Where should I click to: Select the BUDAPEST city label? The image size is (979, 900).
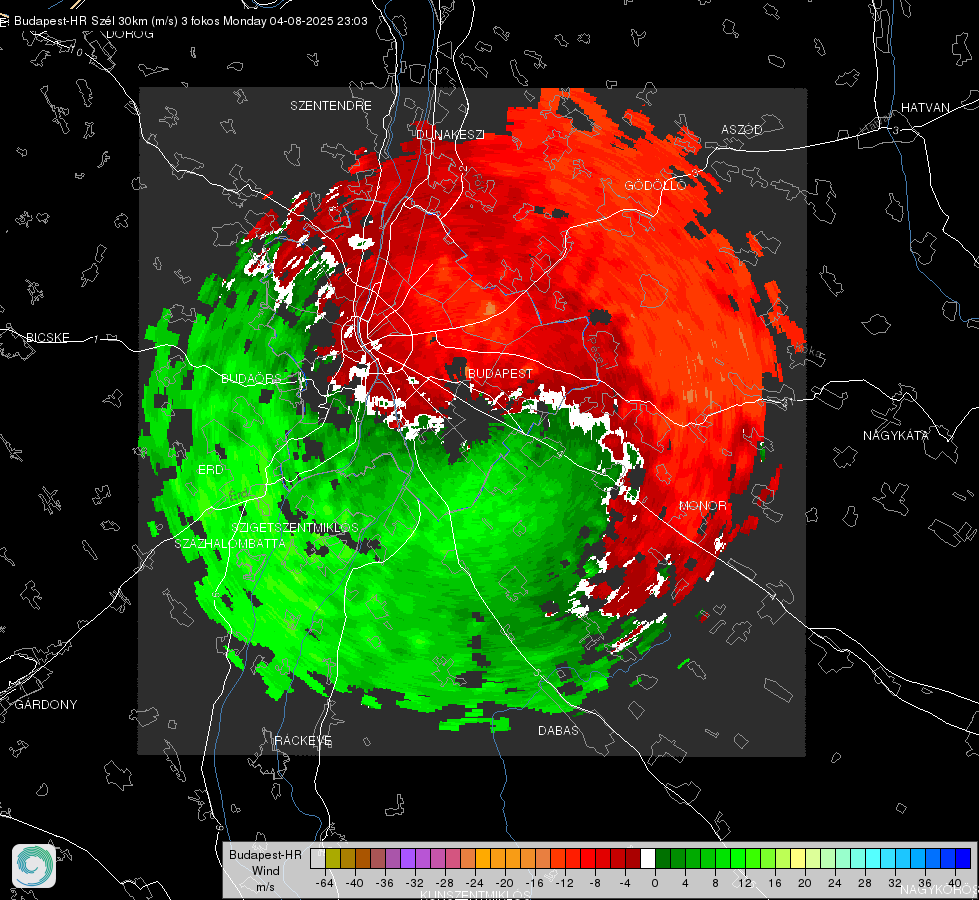[499, 373]
